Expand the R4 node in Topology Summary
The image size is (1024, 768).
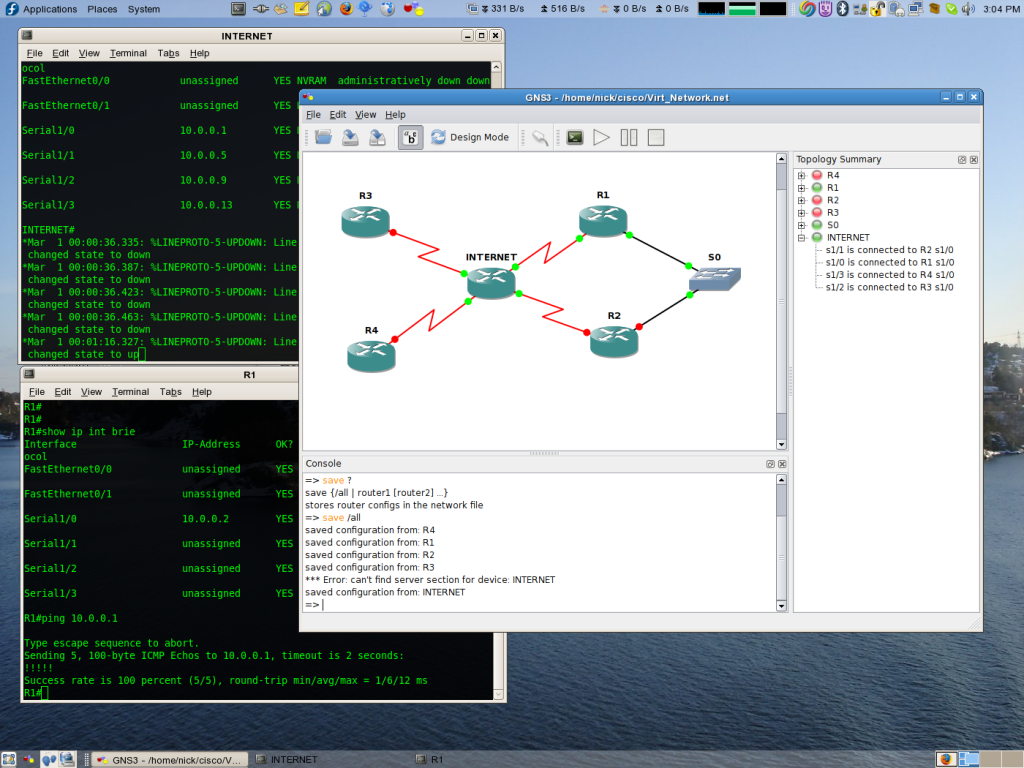pyautogui.click(x=801, y=176)
